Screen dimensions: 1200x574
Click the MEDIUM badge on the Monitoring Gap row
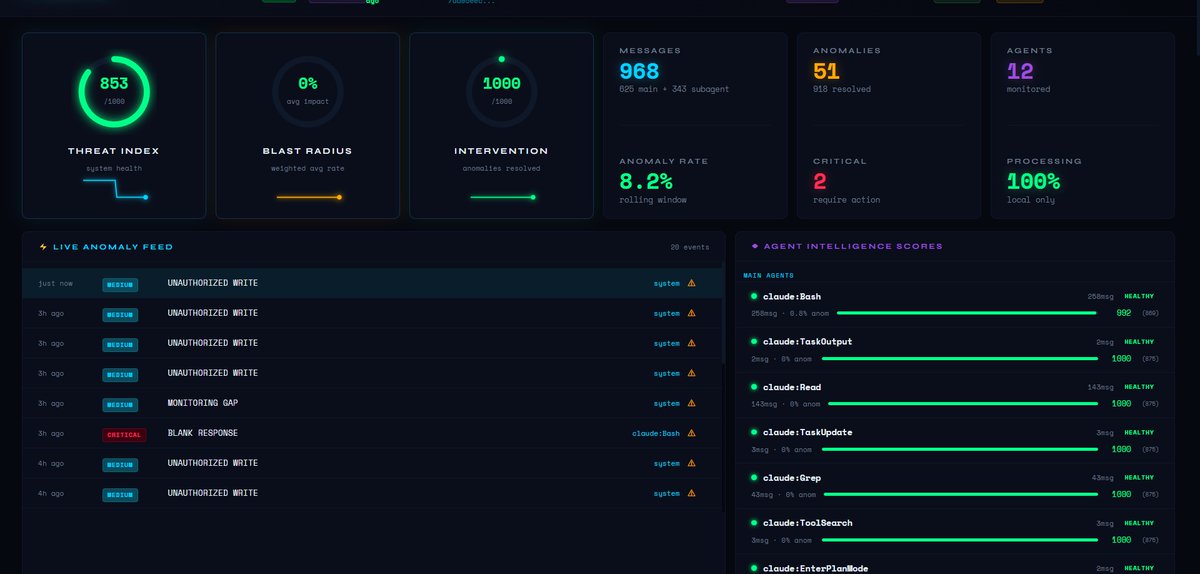(120, 404)
